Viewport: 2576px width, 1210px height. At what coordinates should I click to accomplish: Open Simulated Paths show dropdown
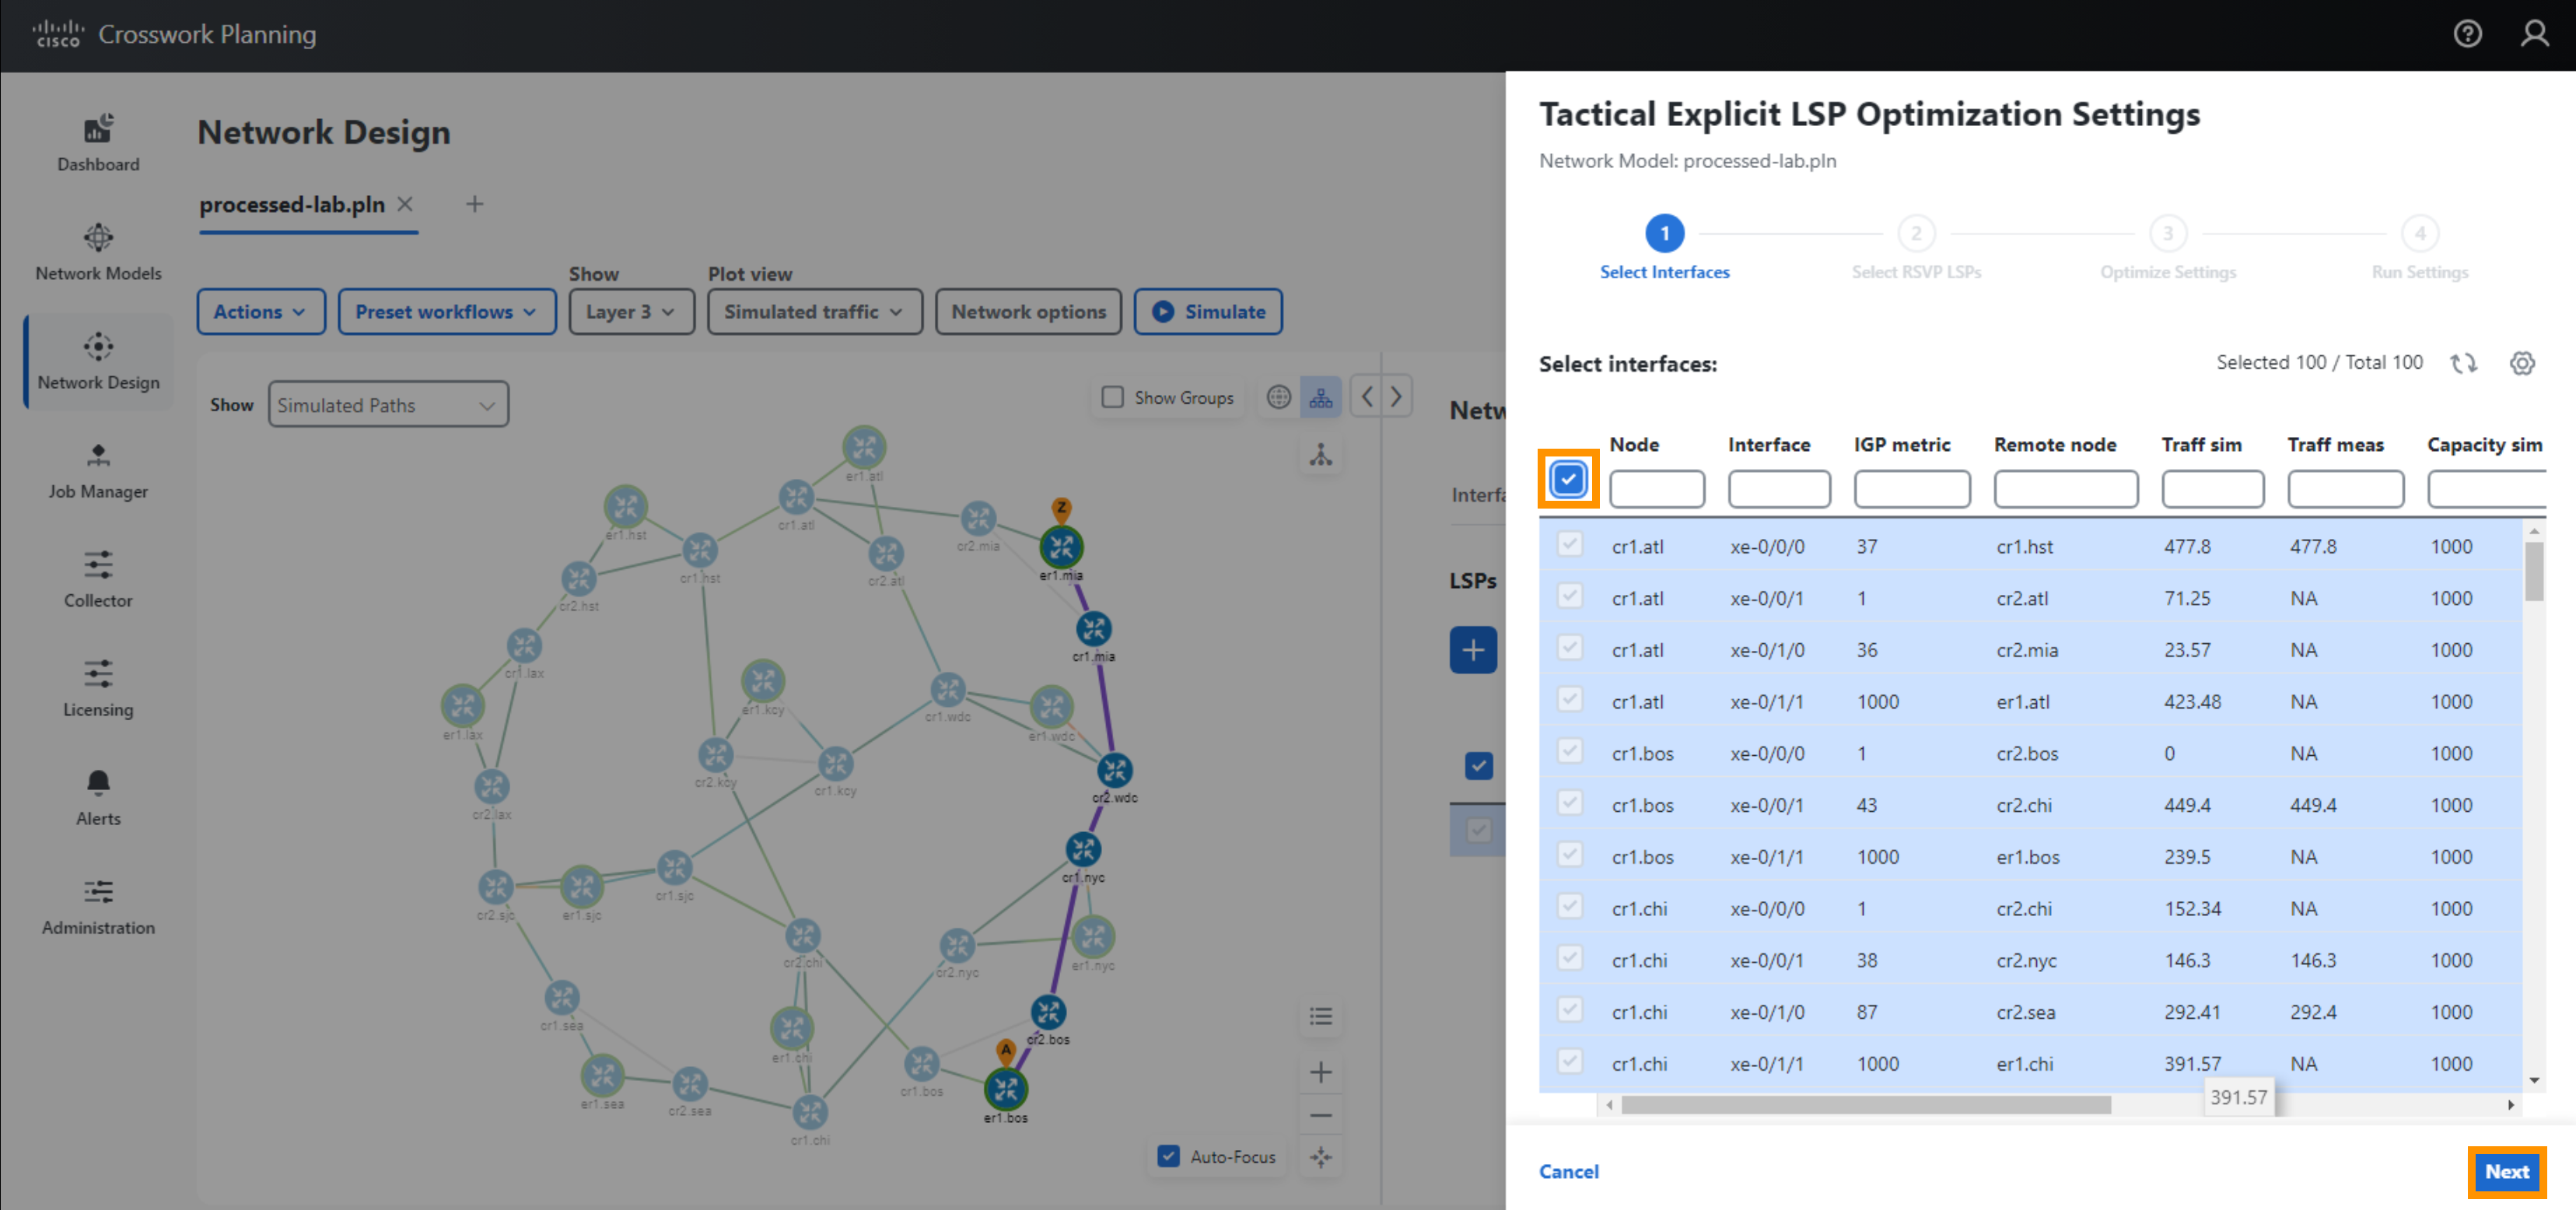tap(387, 405)
